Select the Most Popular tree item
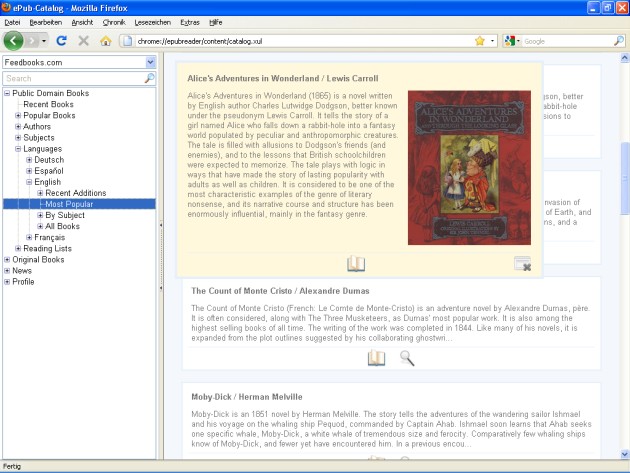Image resolution: width=630 pixels, height=473 pixels. (x=69, y=204)
